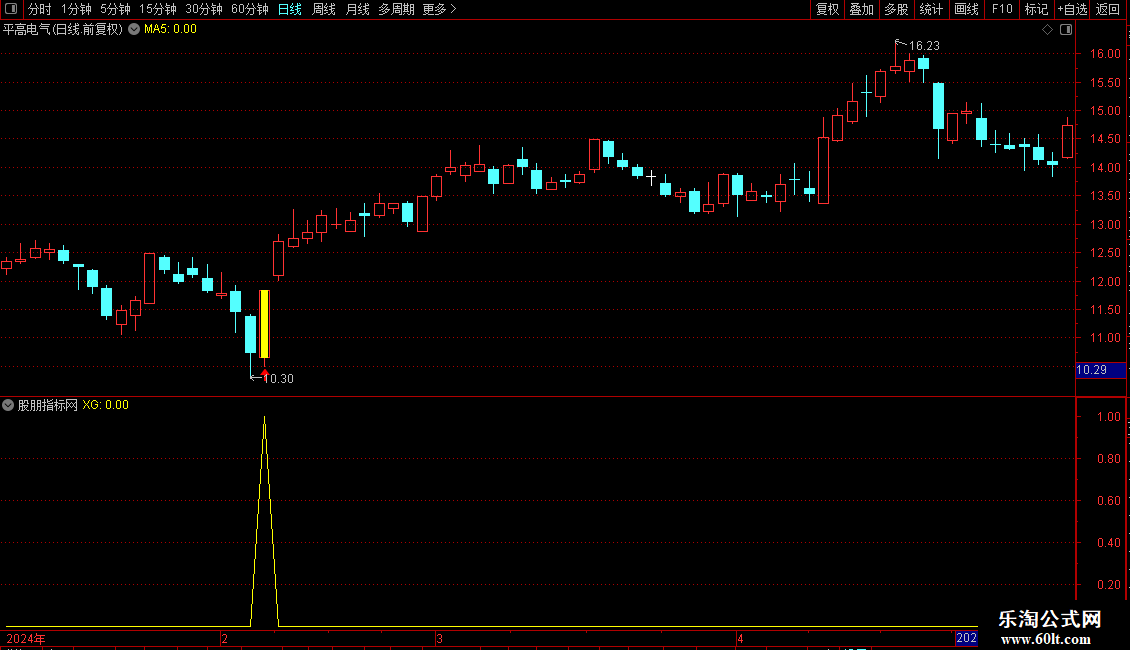
Task: Click the red diamond signal marker below candle
Action: pyautogui.click(x=264, y=373)
